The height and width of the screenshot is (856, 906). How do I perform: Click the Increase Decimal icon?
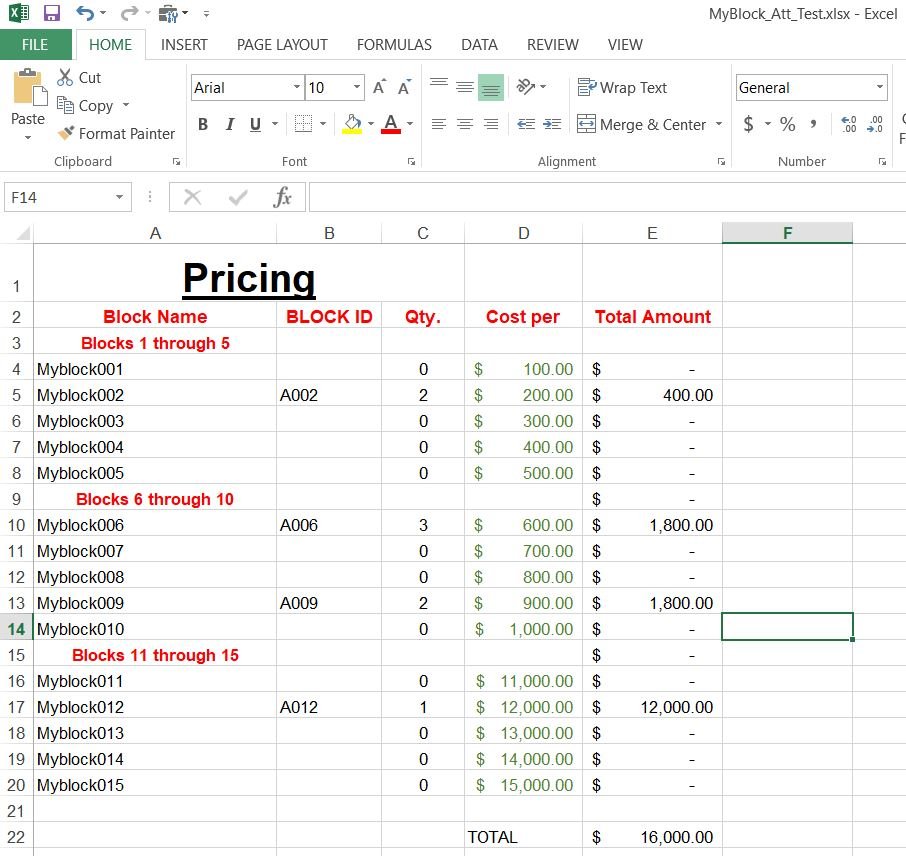pos(849,124)
